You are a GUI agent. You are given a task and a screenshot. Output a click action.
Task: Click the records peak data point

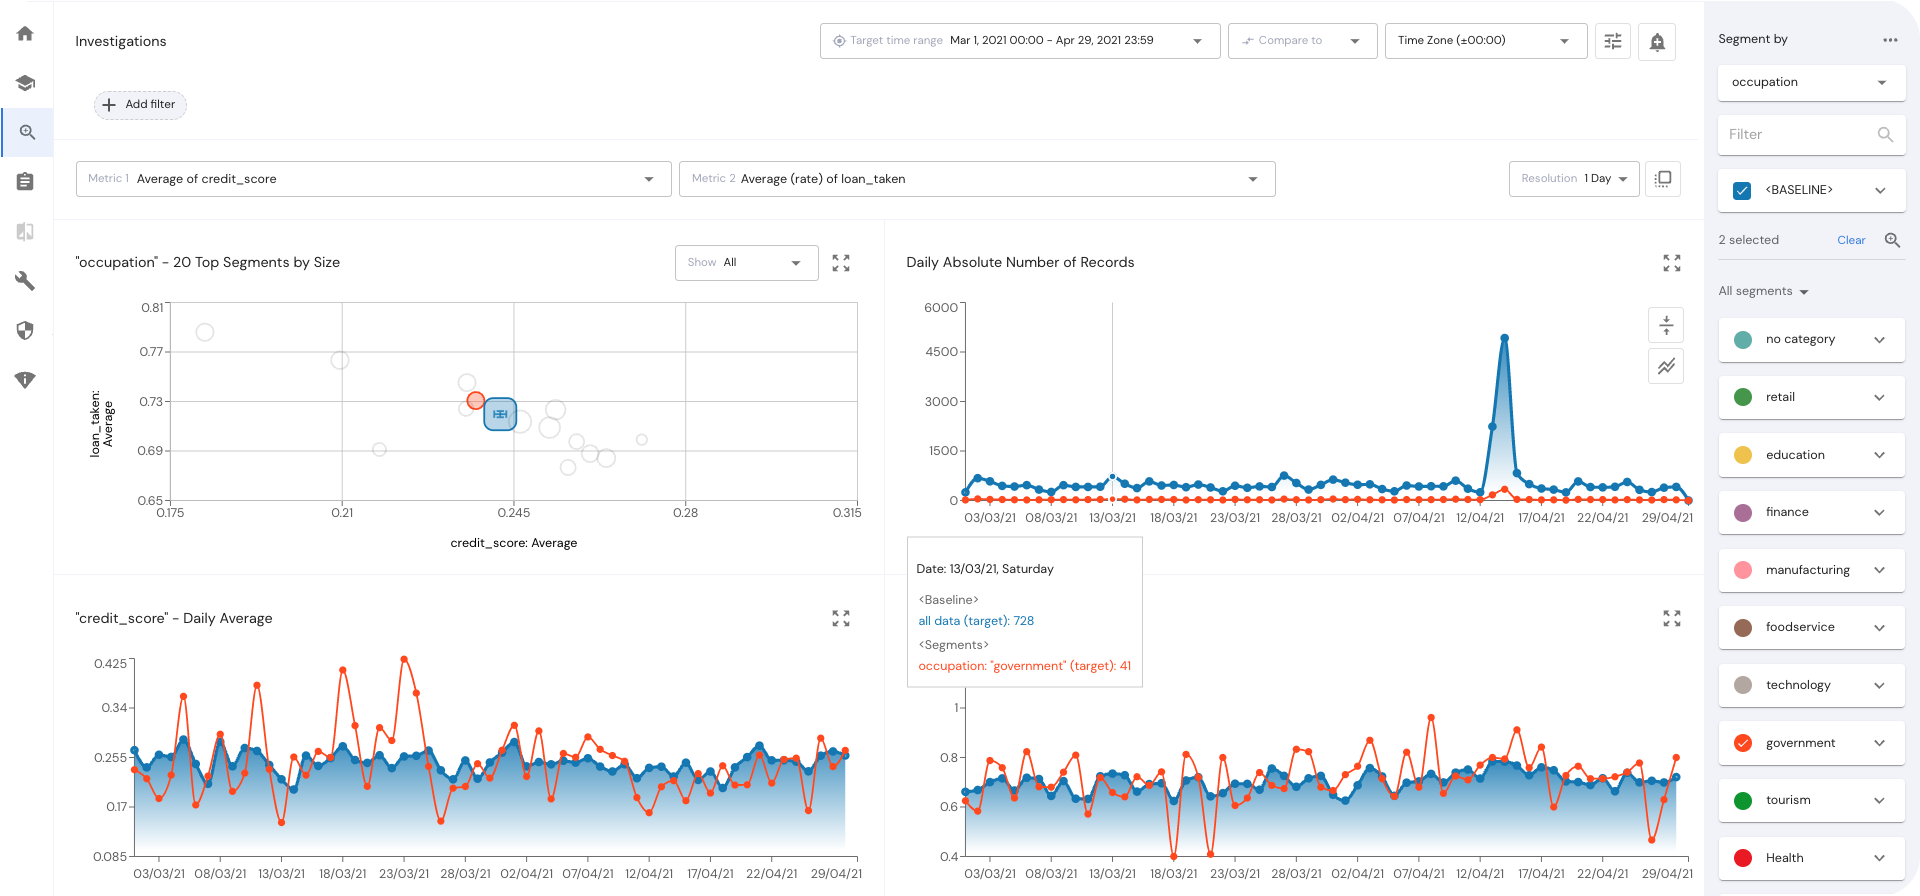coord(1504,338)
